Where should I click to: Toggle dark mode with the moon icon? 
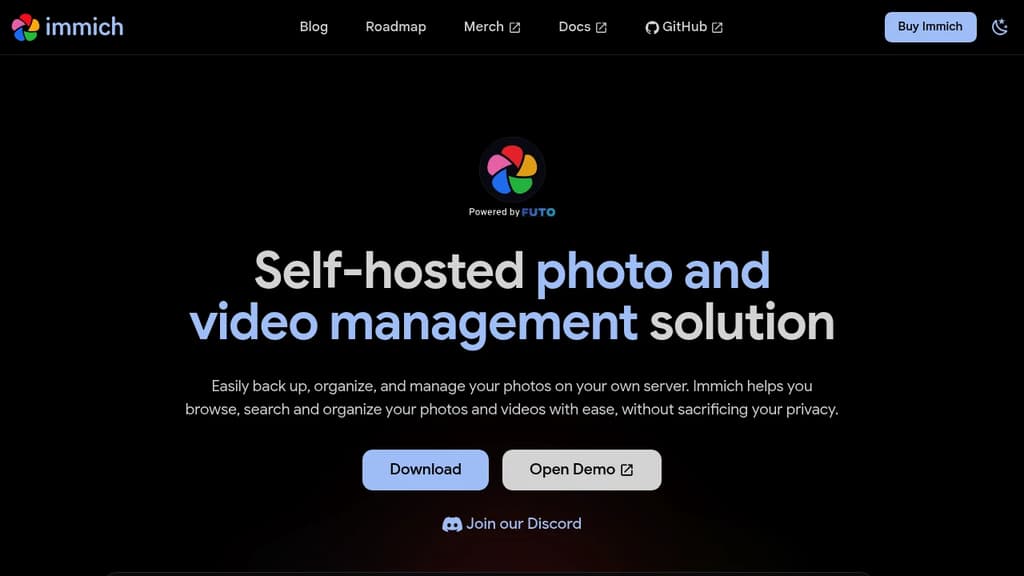tap(1000, 27)
